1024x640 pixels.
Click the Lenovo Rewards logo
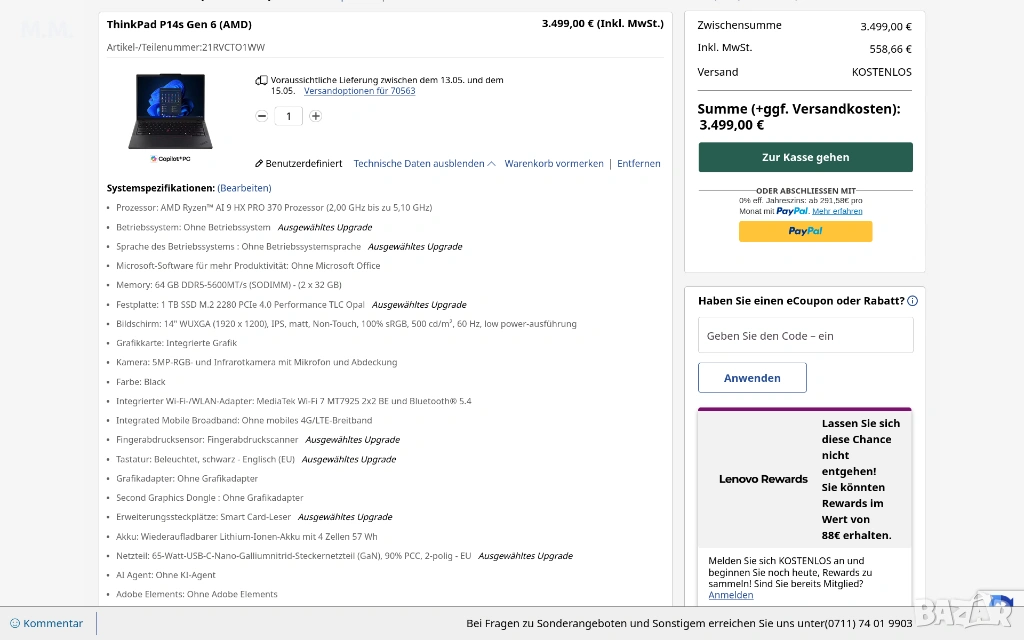click(763, 479)
